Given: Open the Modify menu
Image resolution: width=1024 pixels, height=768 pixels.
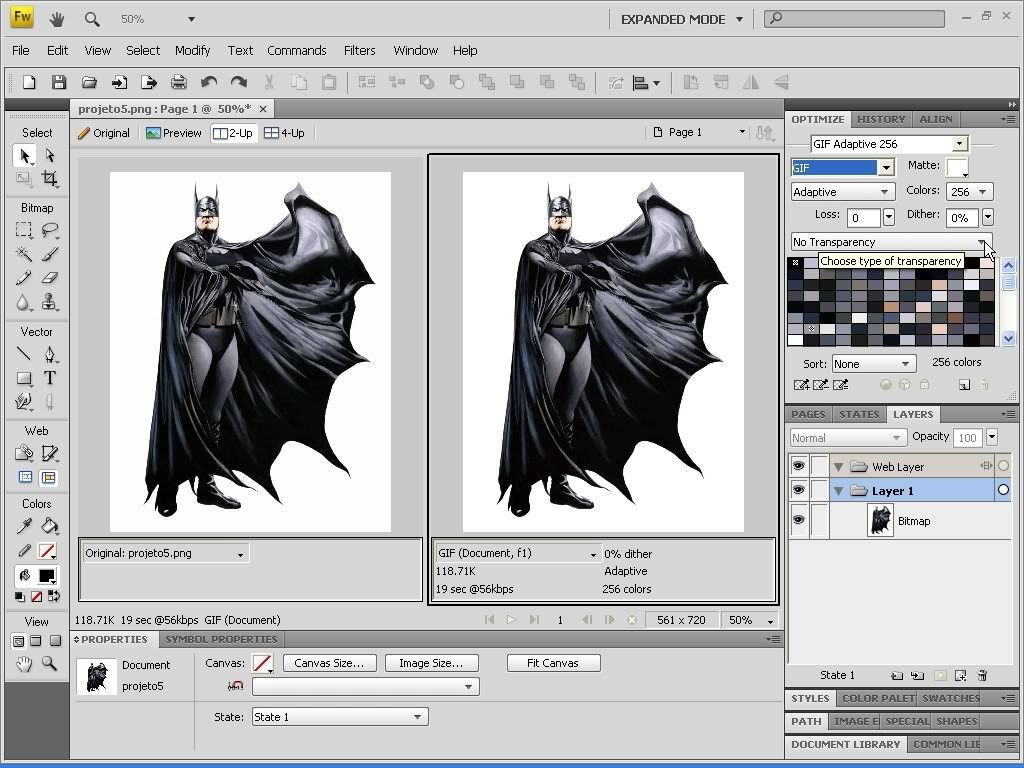Looking at the screenshot, I should tap(192, 50).
